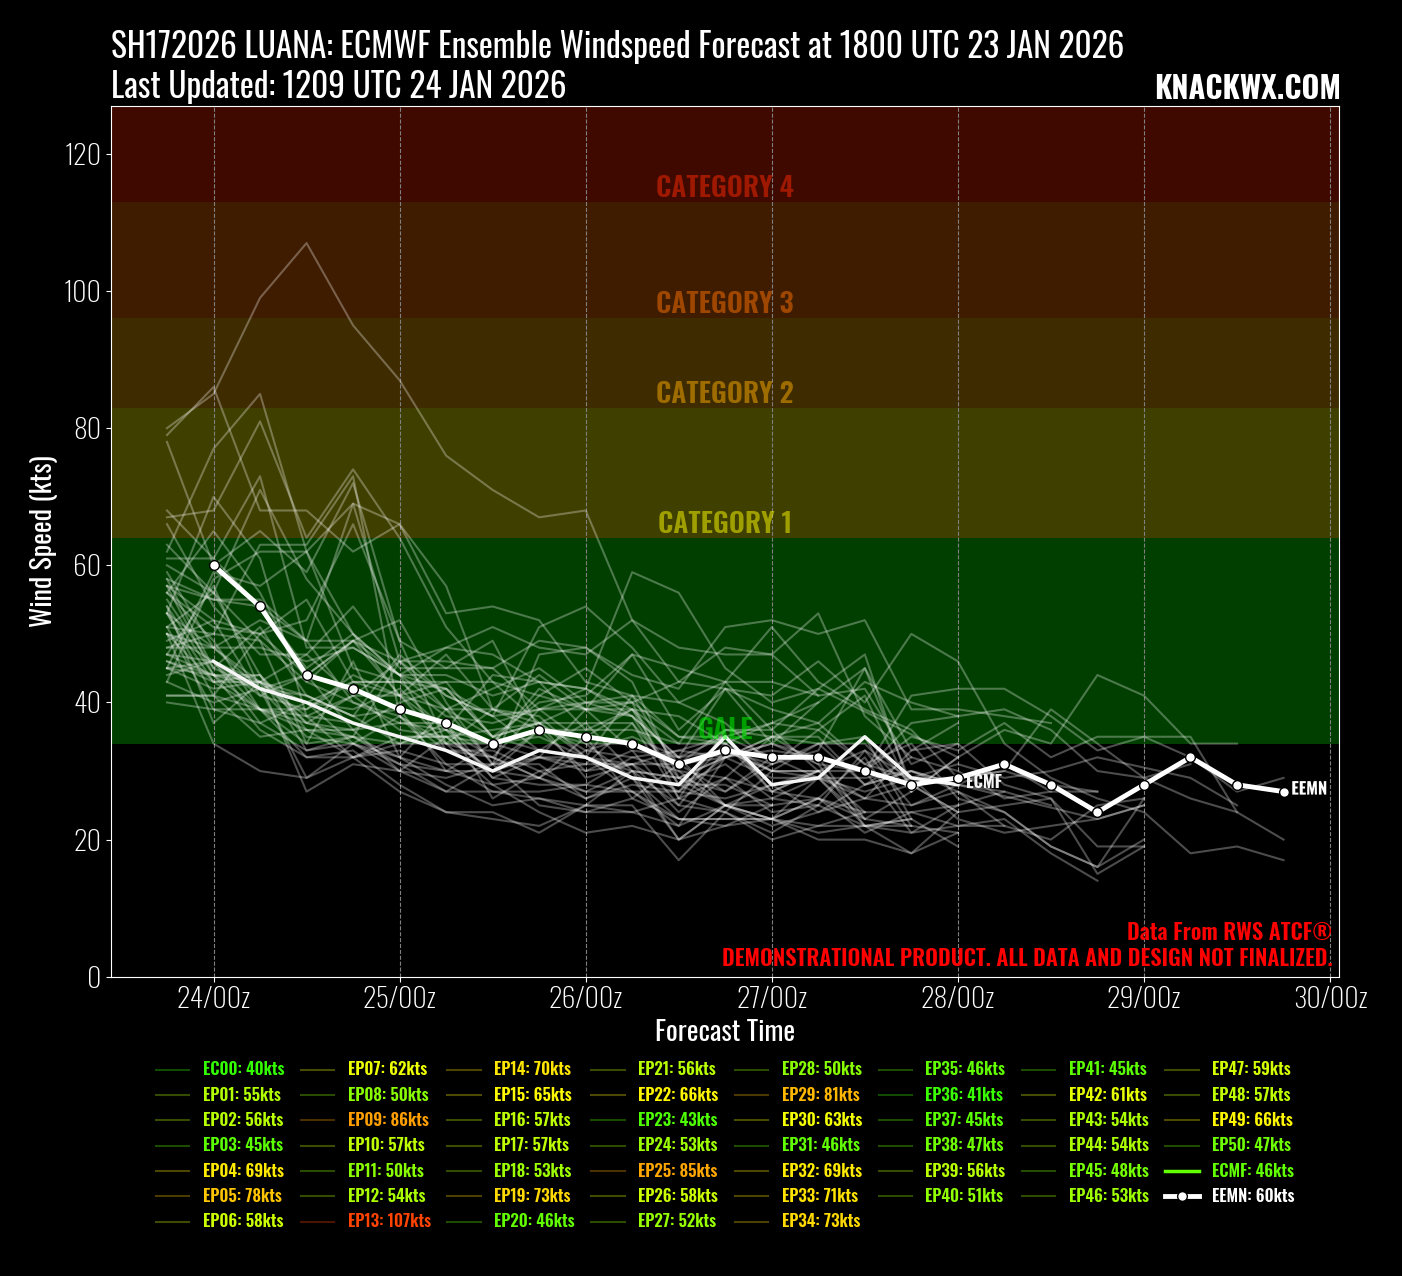Viewport: 1402px width, 1276px height.
Task: Click the 30/00z x-axis tick label
Action: click(x=1330, y=998)
